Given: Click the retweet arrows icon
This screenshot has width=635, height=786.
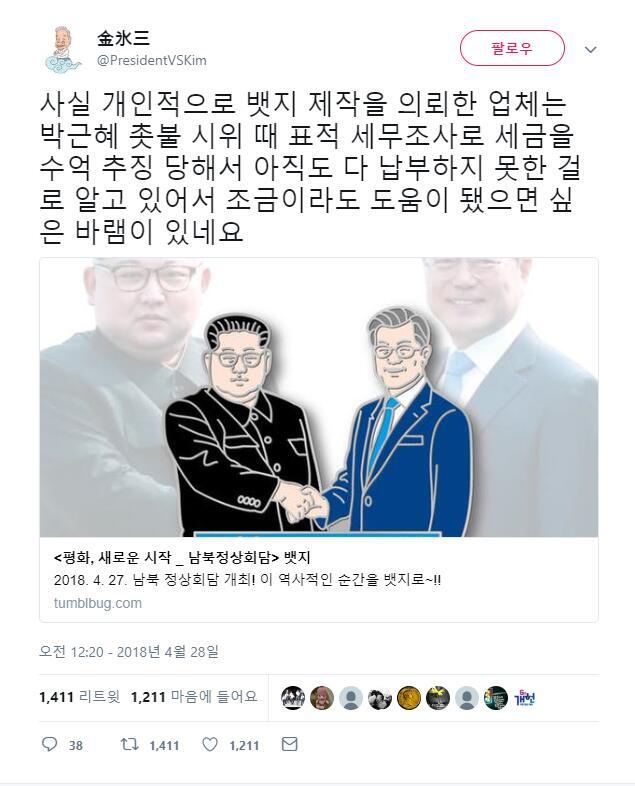Looking at the screenshot, I should 129,744.
